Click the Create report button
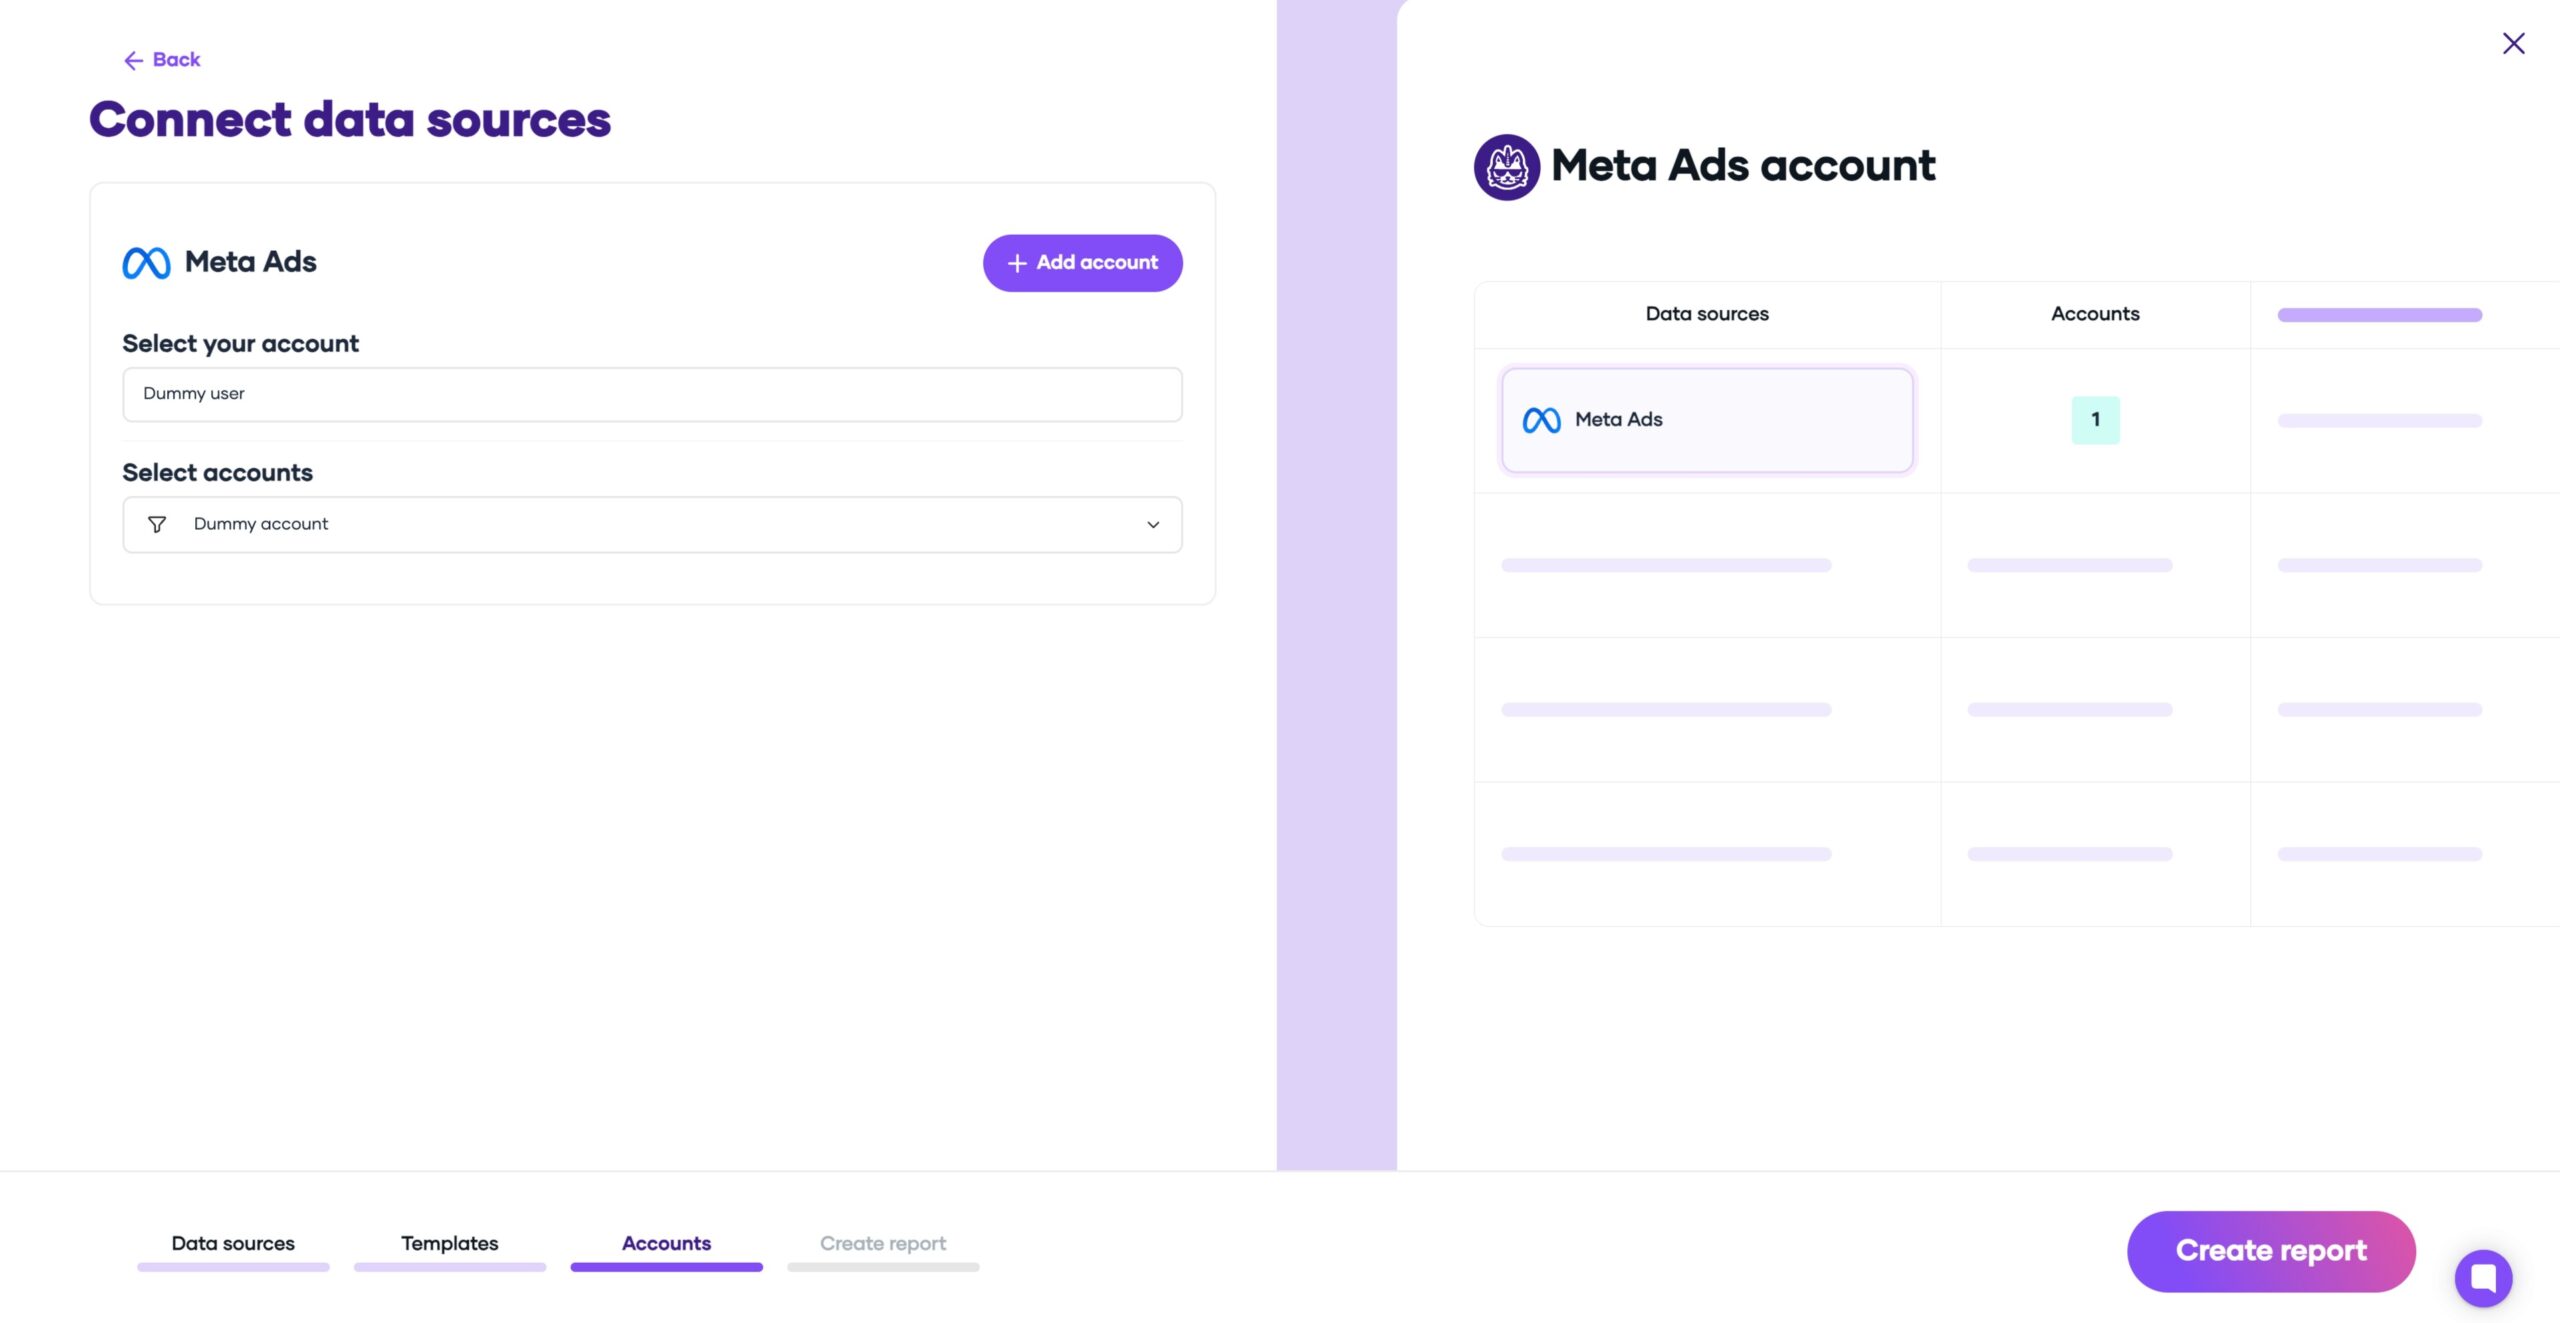The height and width of the screenshot is (1323, 2560). click(2271, 1251)
